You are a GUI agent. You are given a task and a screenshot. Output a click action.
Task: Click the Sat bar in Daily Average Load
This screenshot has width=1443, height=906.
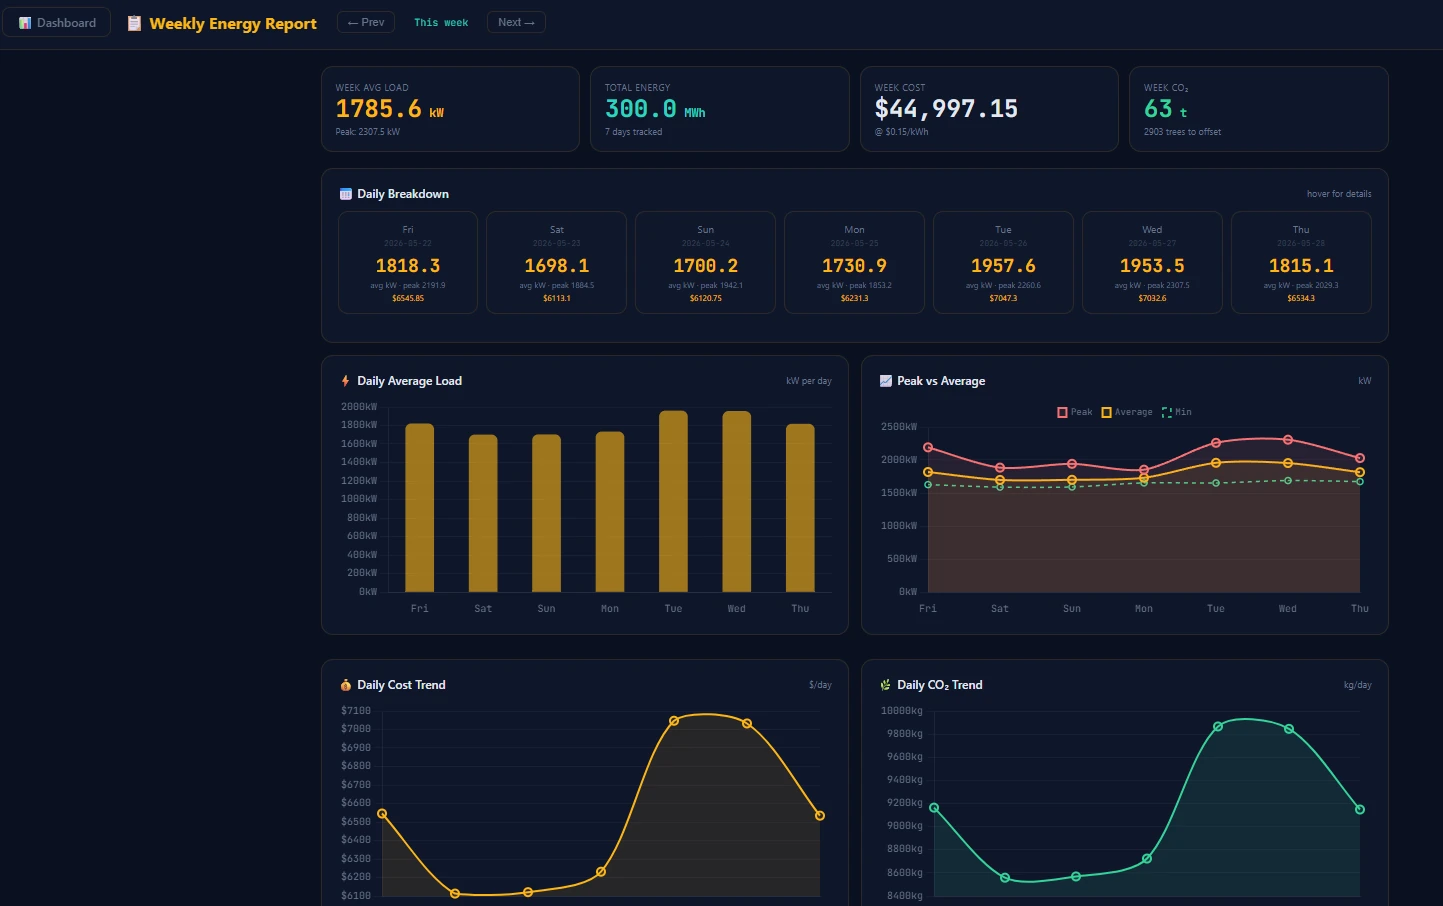483,513
